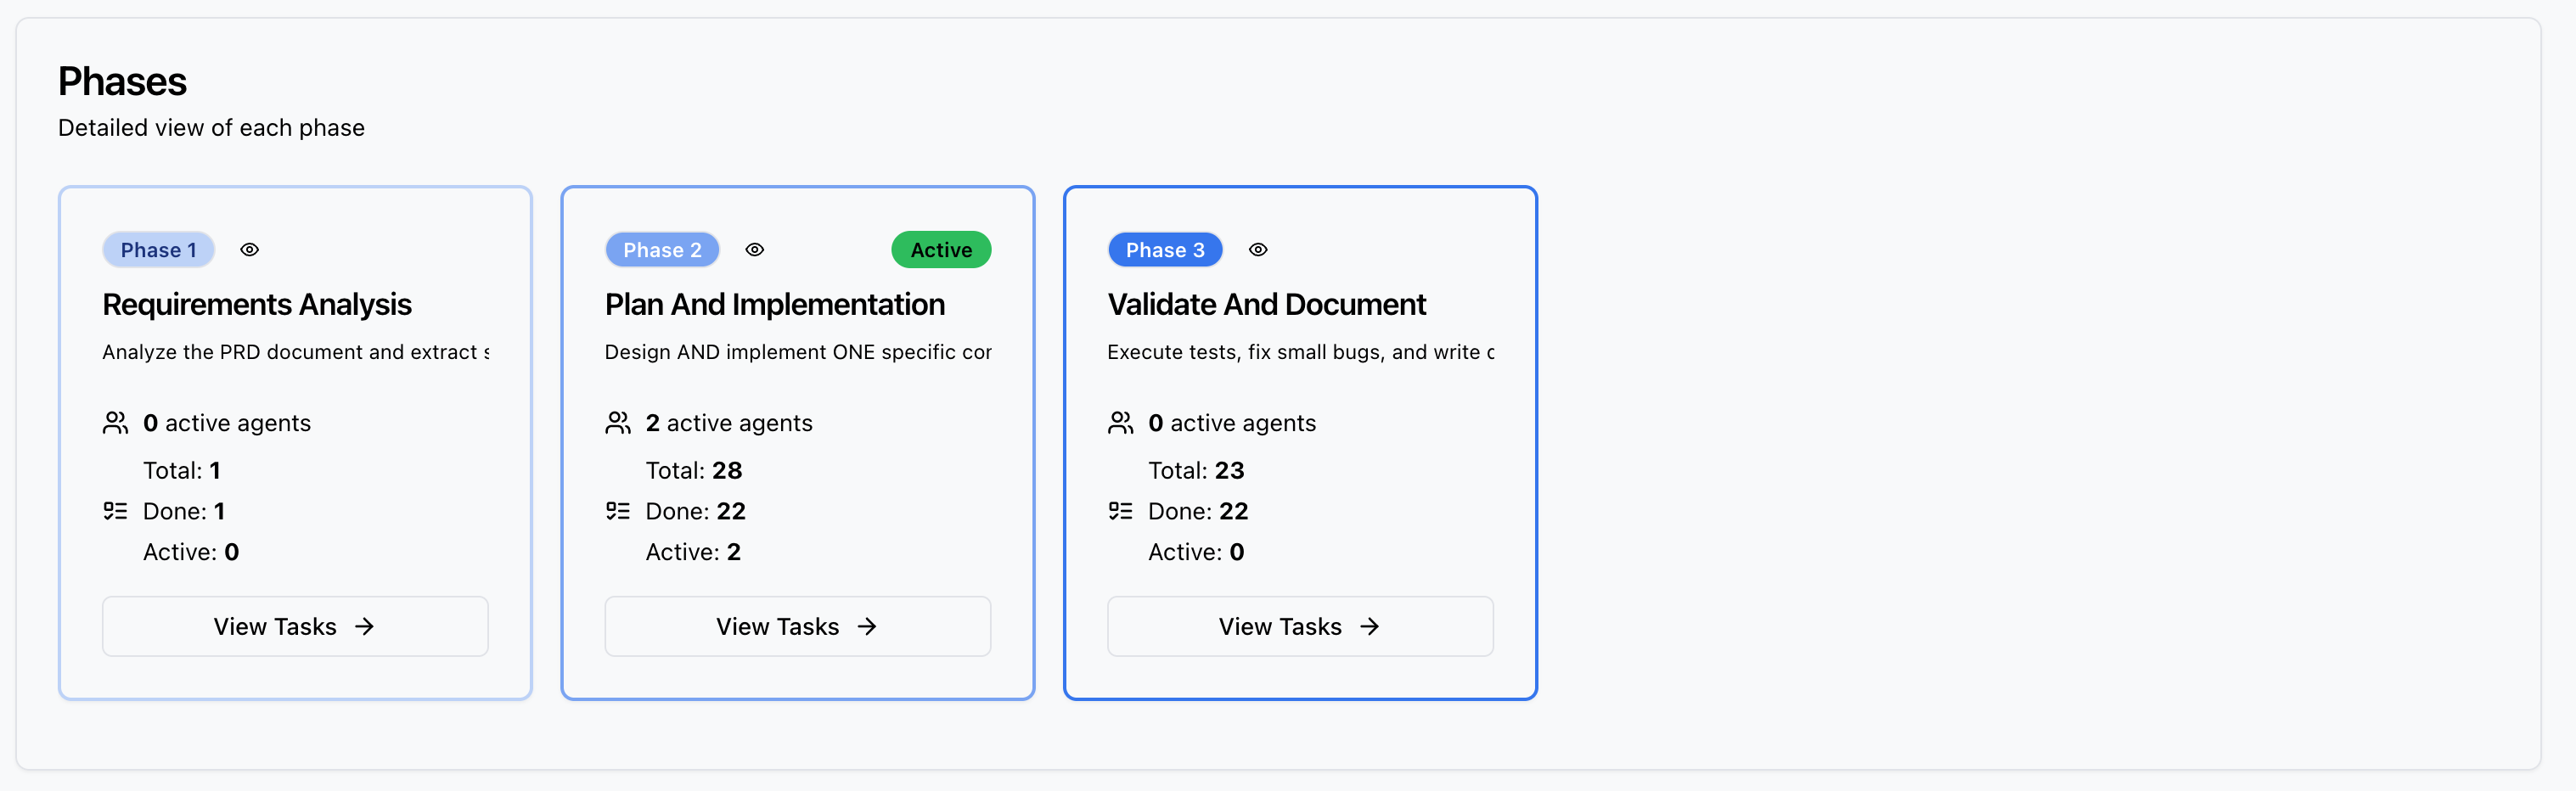2576x791 pixels.
Task: Click the Plan And Implementation title
Action: click(x=774, y=304)
